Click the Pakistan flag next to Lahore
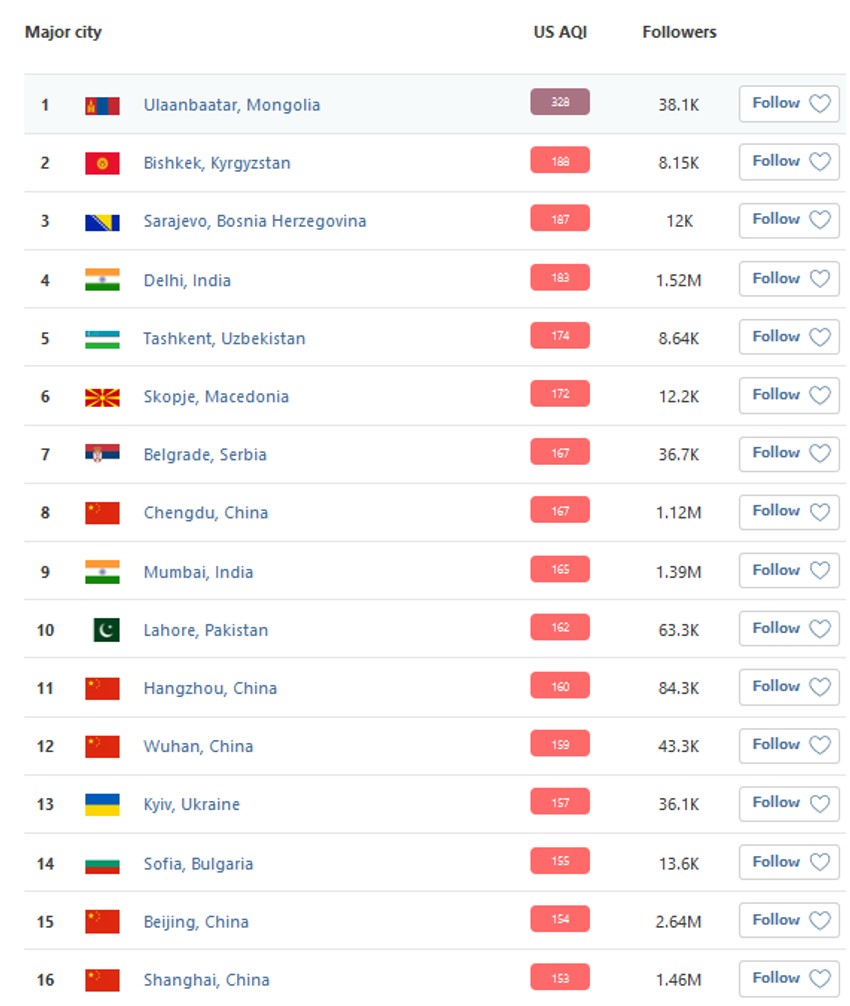Viewport: 850px width, 1006px height. pos(106,630)
